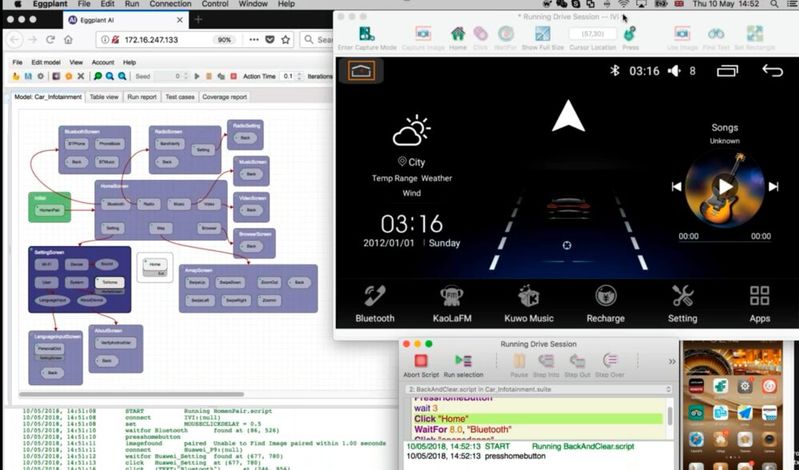This screenshot has height=470, width=799.
Task: Open the Bluetooth app on infotainment
Action: tap(375, 303)
